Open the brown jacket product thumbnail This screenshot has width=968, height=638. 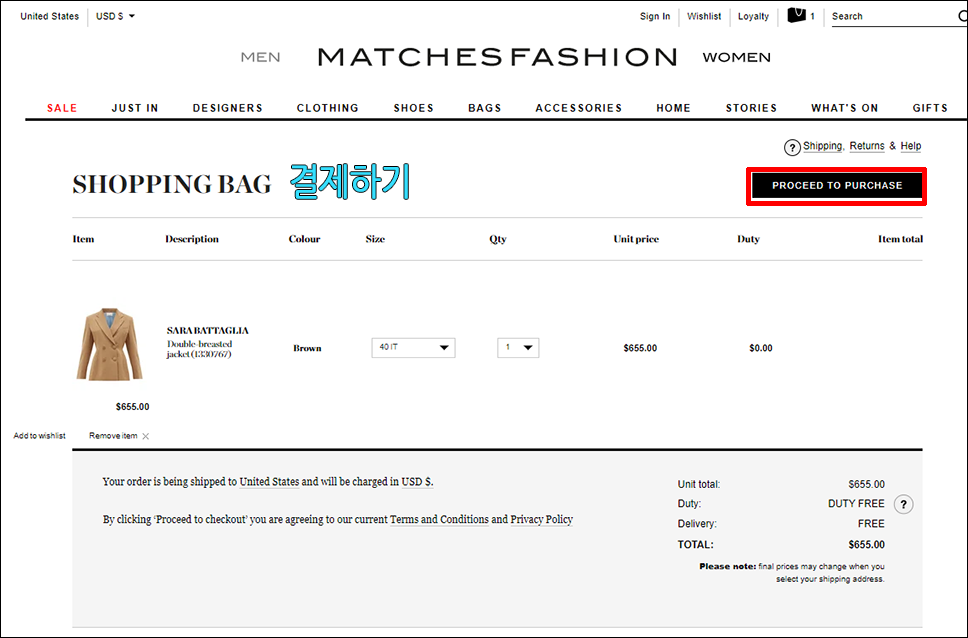coord(109,344)
